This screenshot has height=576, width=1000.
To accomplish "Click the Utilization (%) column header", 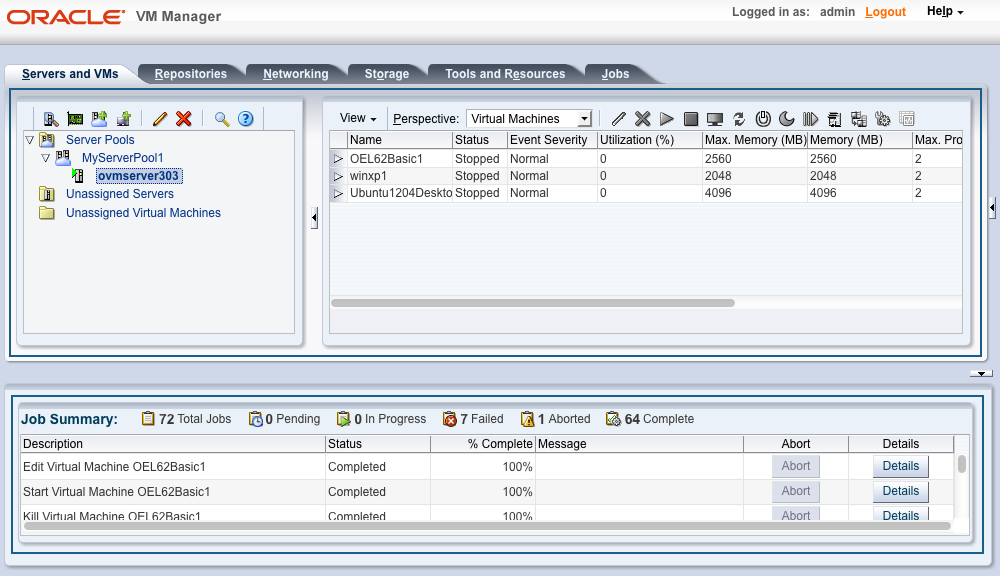I will [649, 140].
